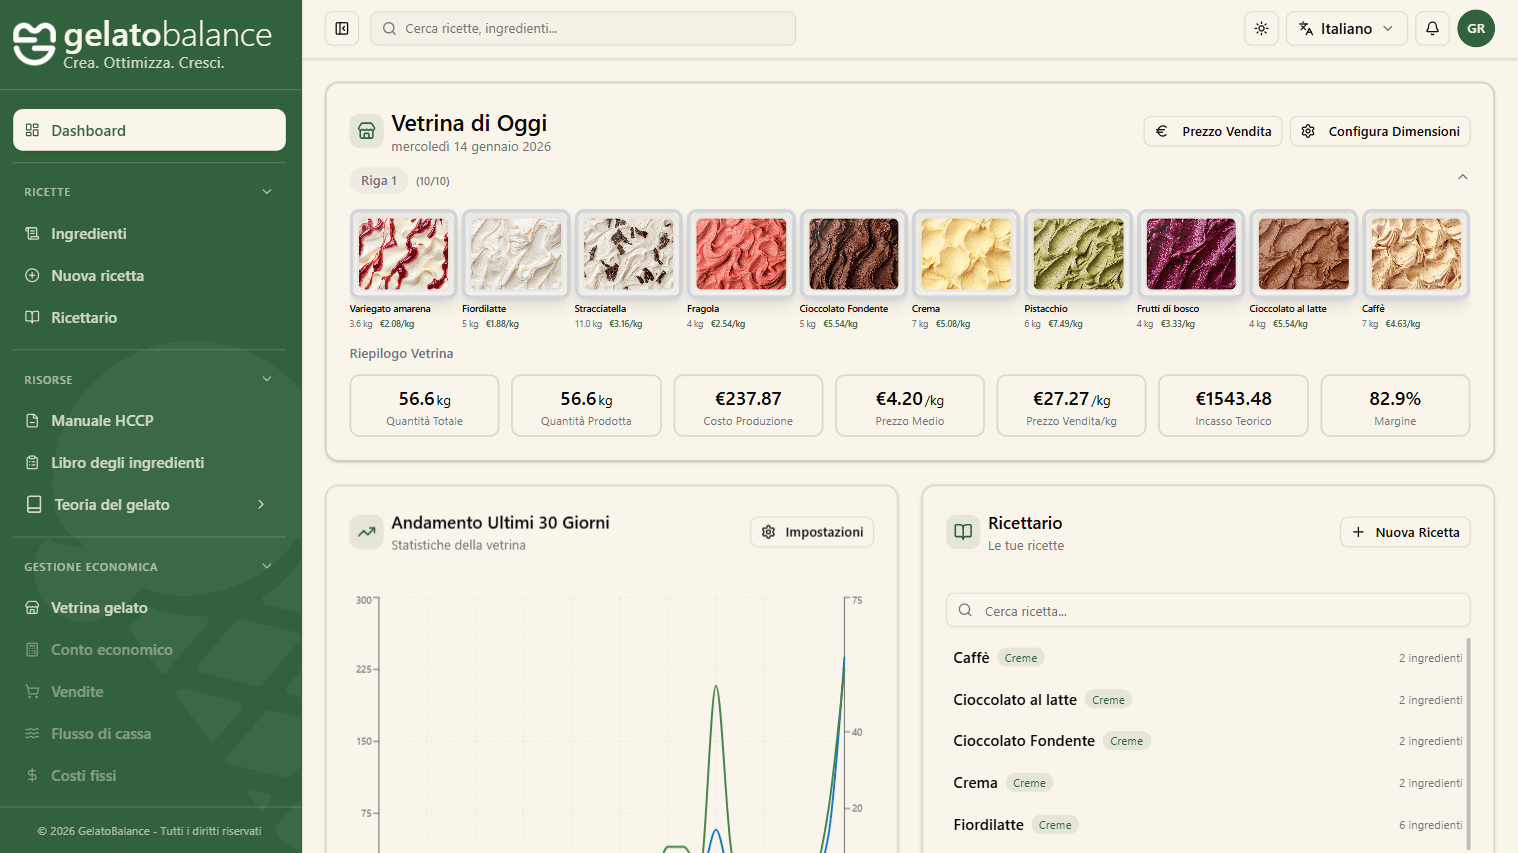Viewport: 1518px width, 853px height.
Task: Open notifications via the bell icon
Action: (x=1432, y=28)
